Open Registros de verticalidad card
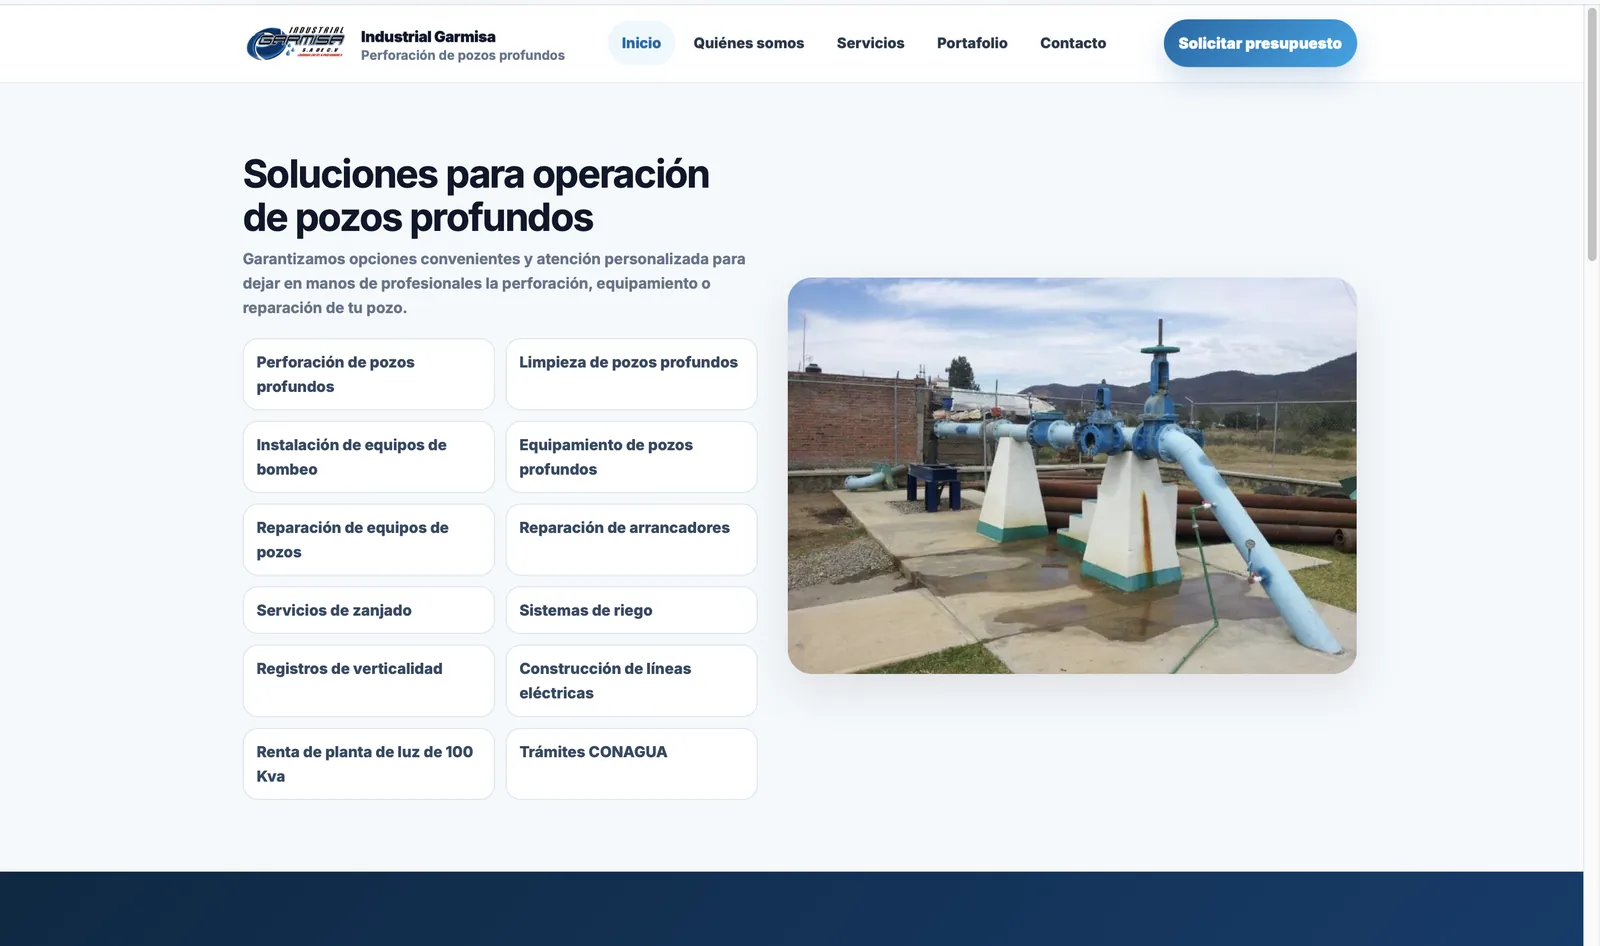This screenshot has width=1600, height=946. [368, 681]
